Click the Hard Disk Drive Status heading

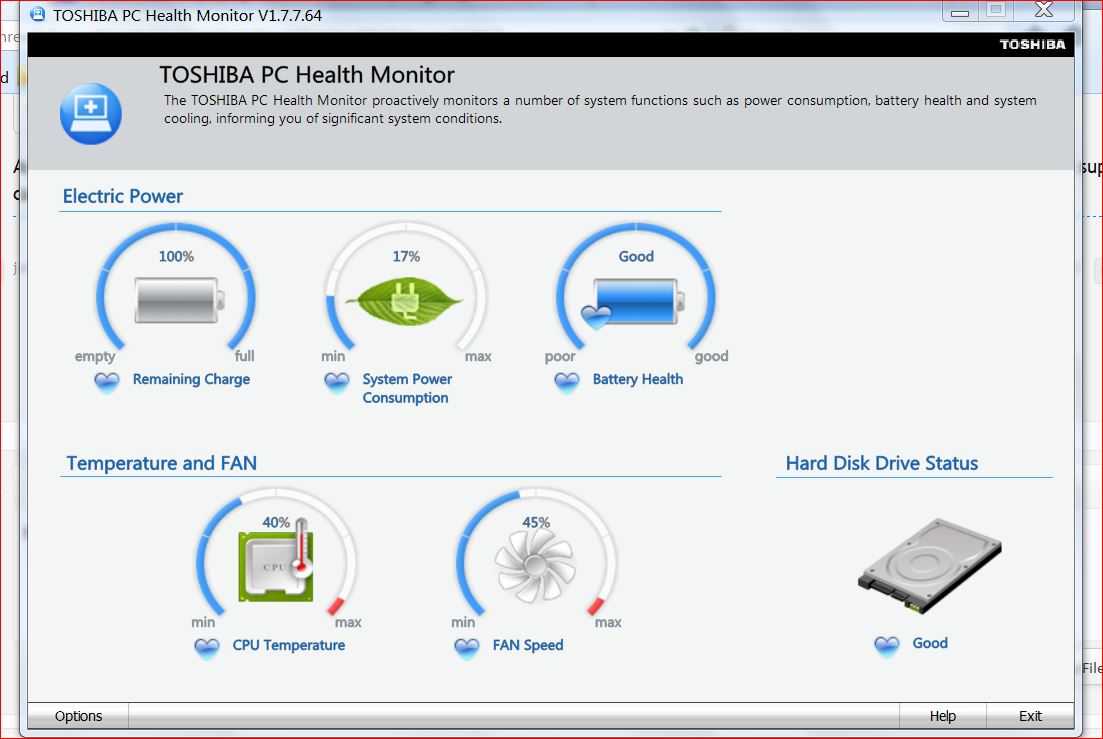[x=881, y=463]
